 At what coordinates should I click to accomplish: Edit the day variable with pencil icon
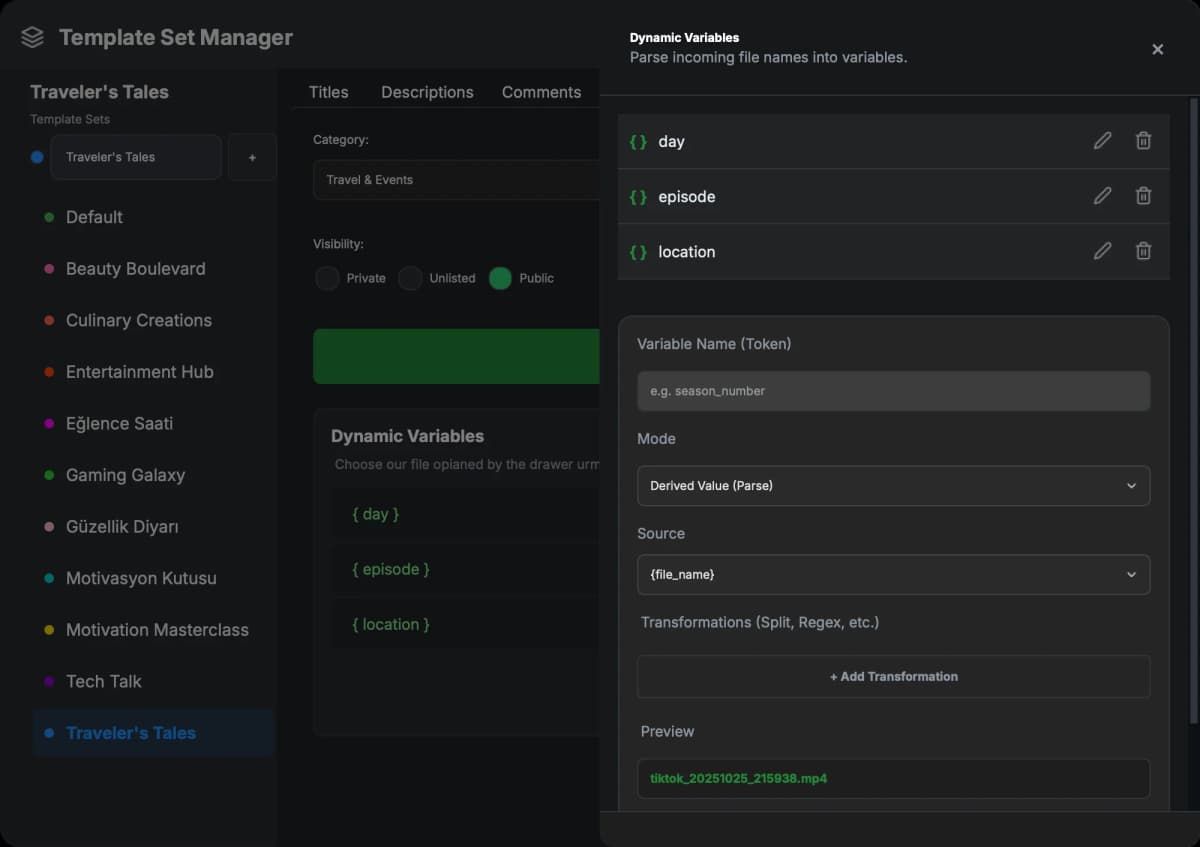click(1102, 141)
